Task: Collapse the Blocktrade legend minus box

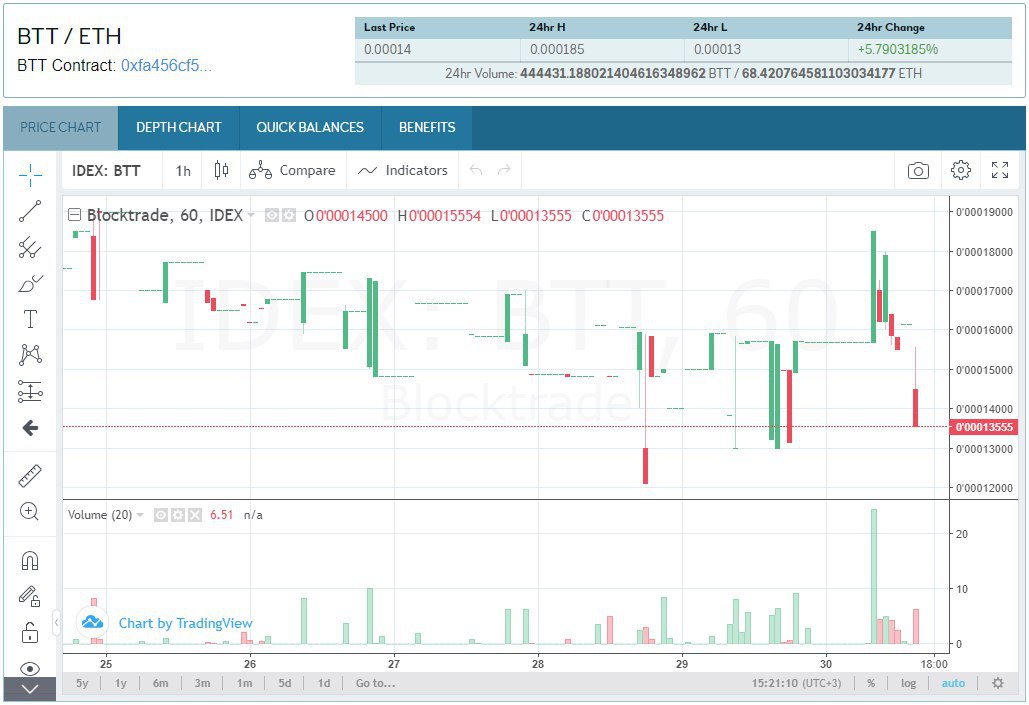Action: 75,215
